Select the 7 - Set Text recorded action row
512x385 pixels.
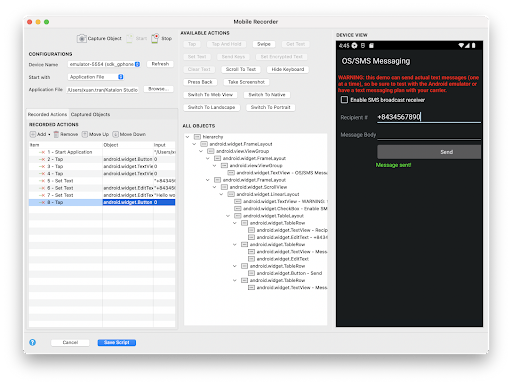pyautogui.click(x=102, y=195)
